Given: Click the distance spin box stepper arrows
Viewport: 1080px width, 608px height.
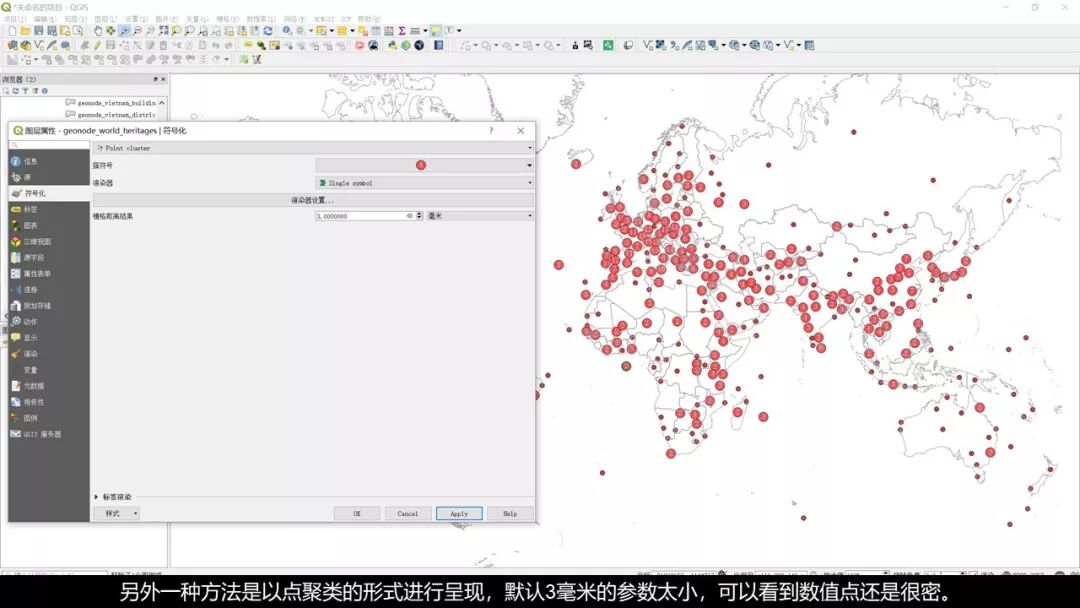Looking at the screenshot, I should tap(419, 216).
